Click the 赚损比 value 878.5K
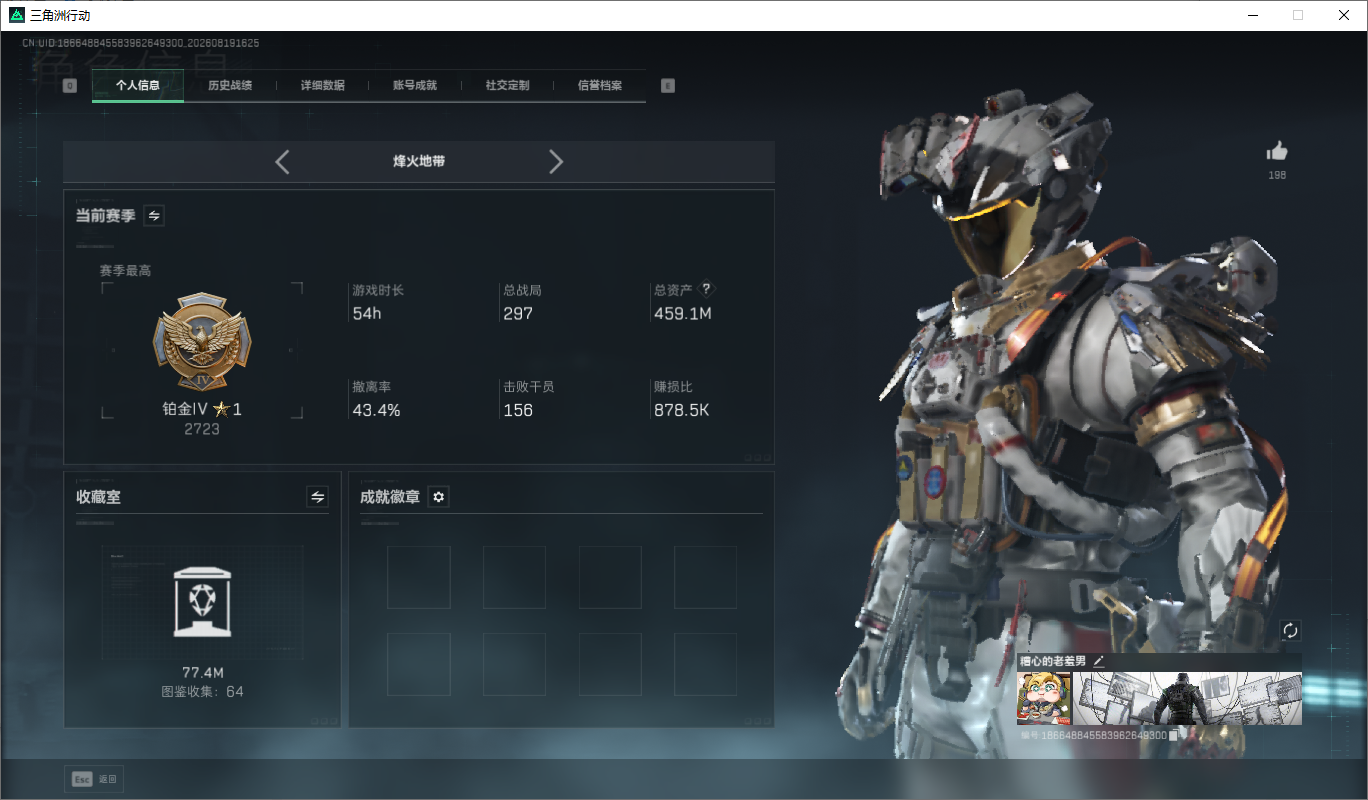Image resolution: width=1368 pixels, height=800 pixels. pos(681,410)
